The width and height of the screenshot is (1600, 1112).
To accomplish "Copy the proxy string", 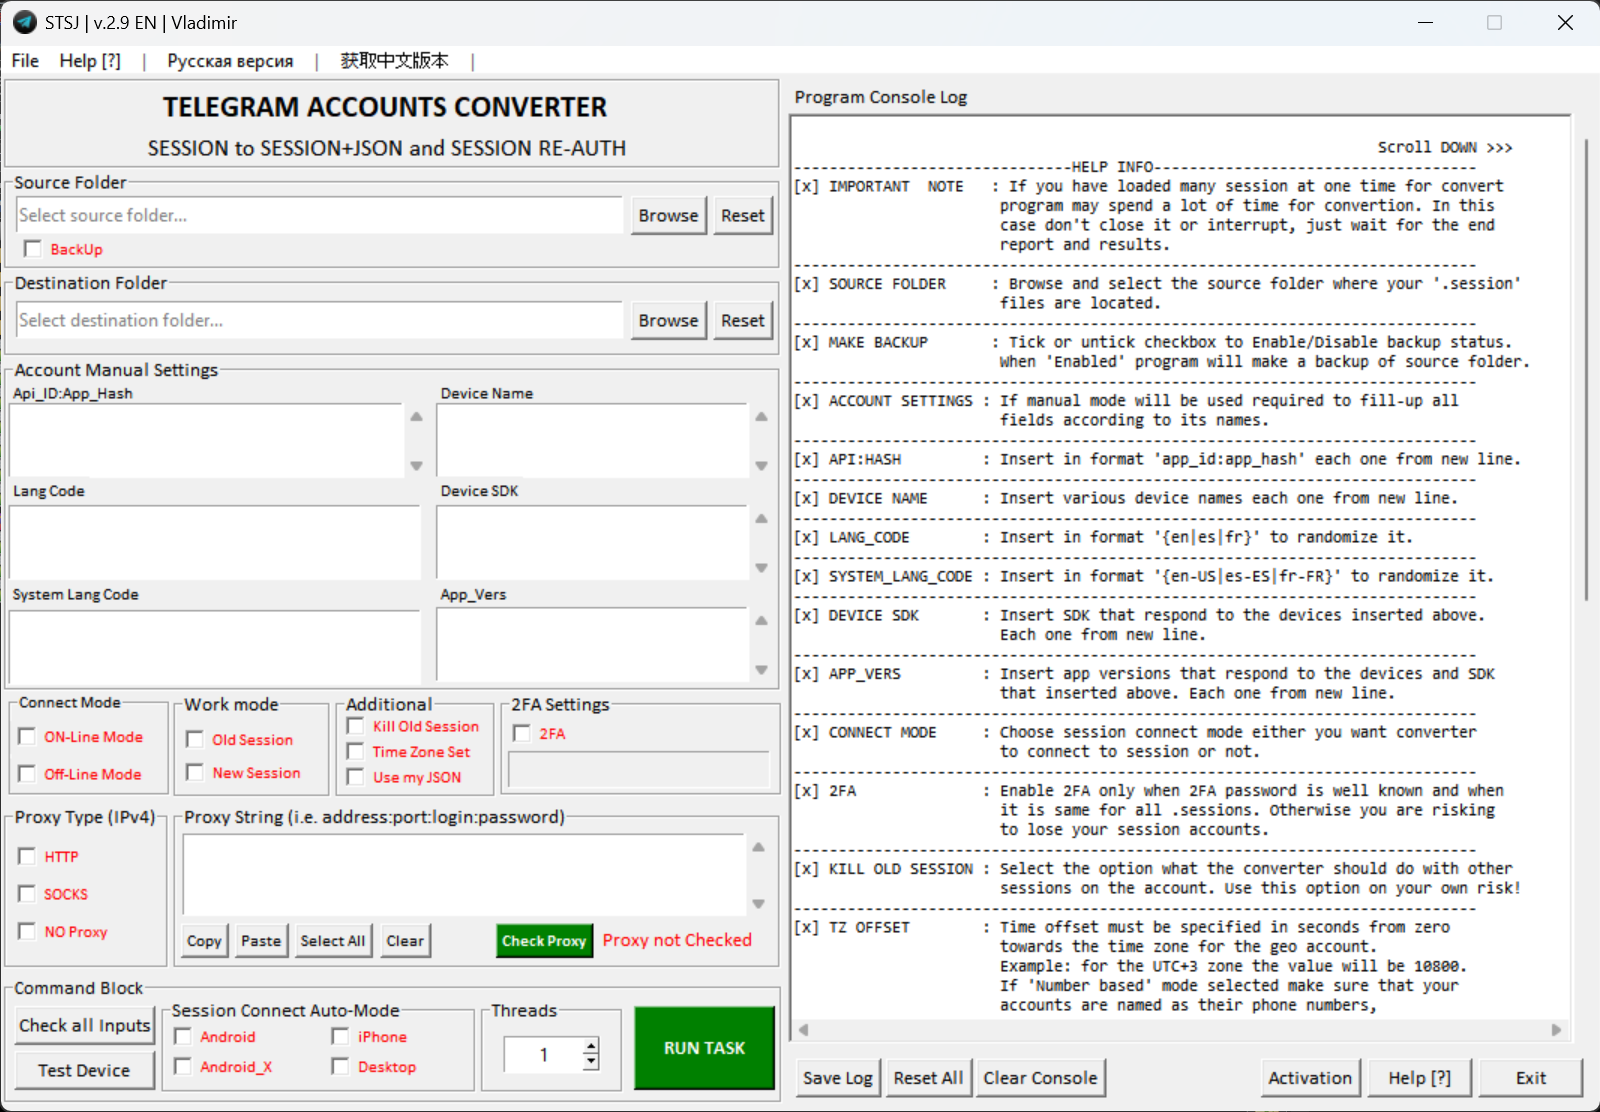I will 204,941.
